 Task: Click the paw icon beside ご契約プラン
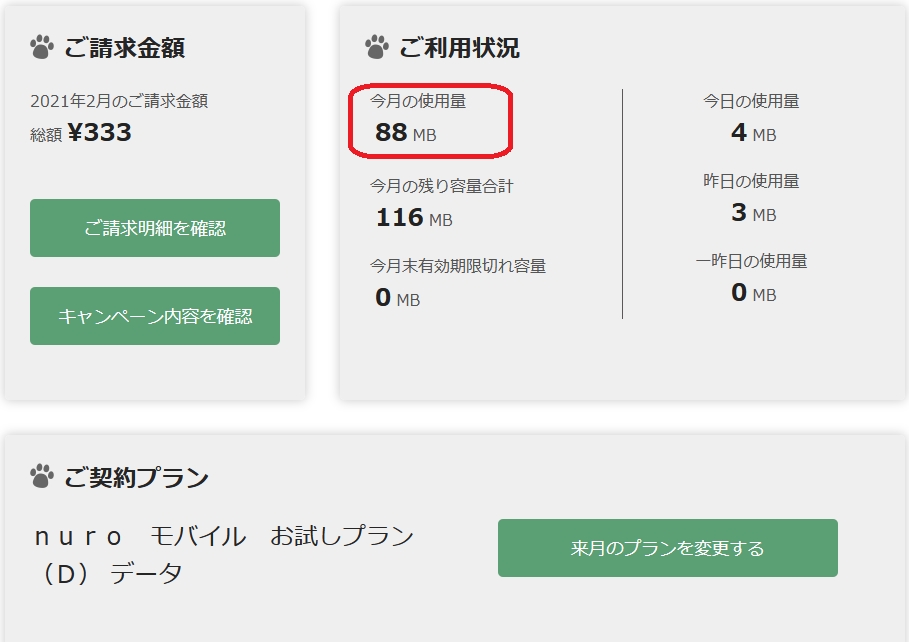42,476
